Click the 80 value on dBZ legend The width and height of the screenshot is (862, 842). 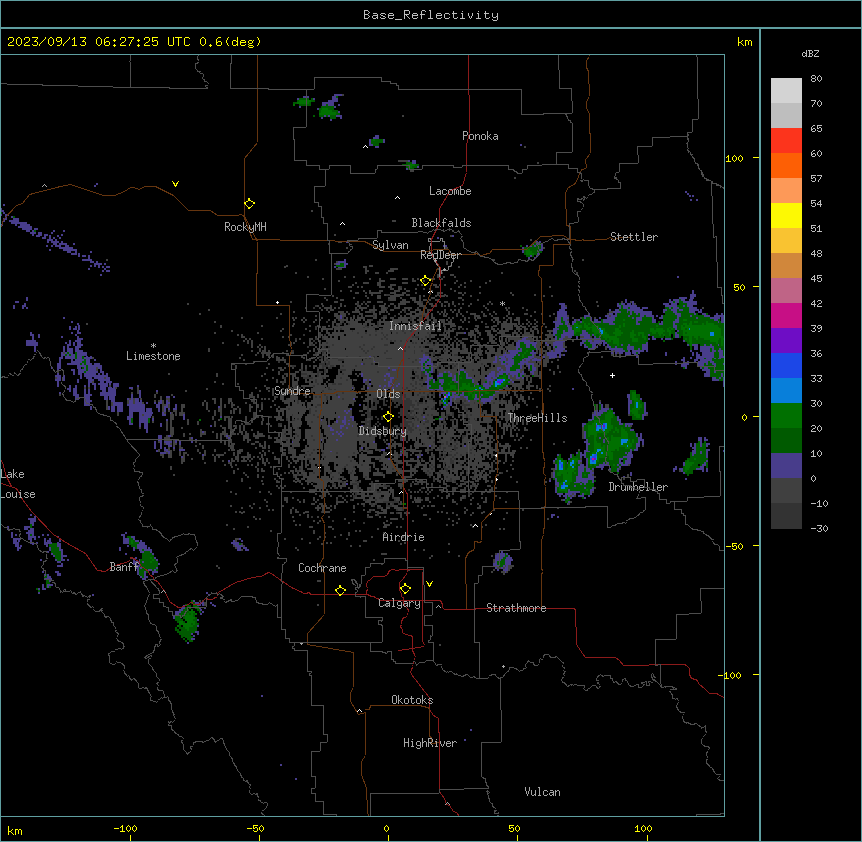[x=816, y=79]
